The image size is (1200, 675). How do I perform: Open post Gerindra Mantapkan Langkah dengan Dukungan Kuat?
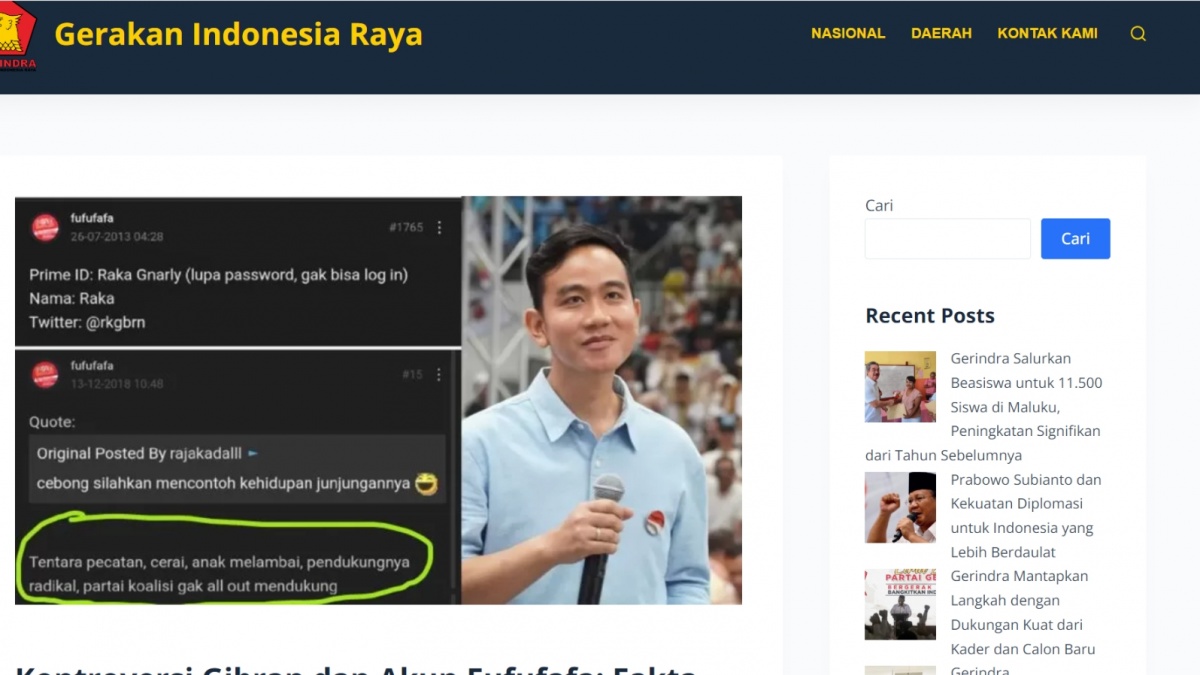coord(1023,613)
